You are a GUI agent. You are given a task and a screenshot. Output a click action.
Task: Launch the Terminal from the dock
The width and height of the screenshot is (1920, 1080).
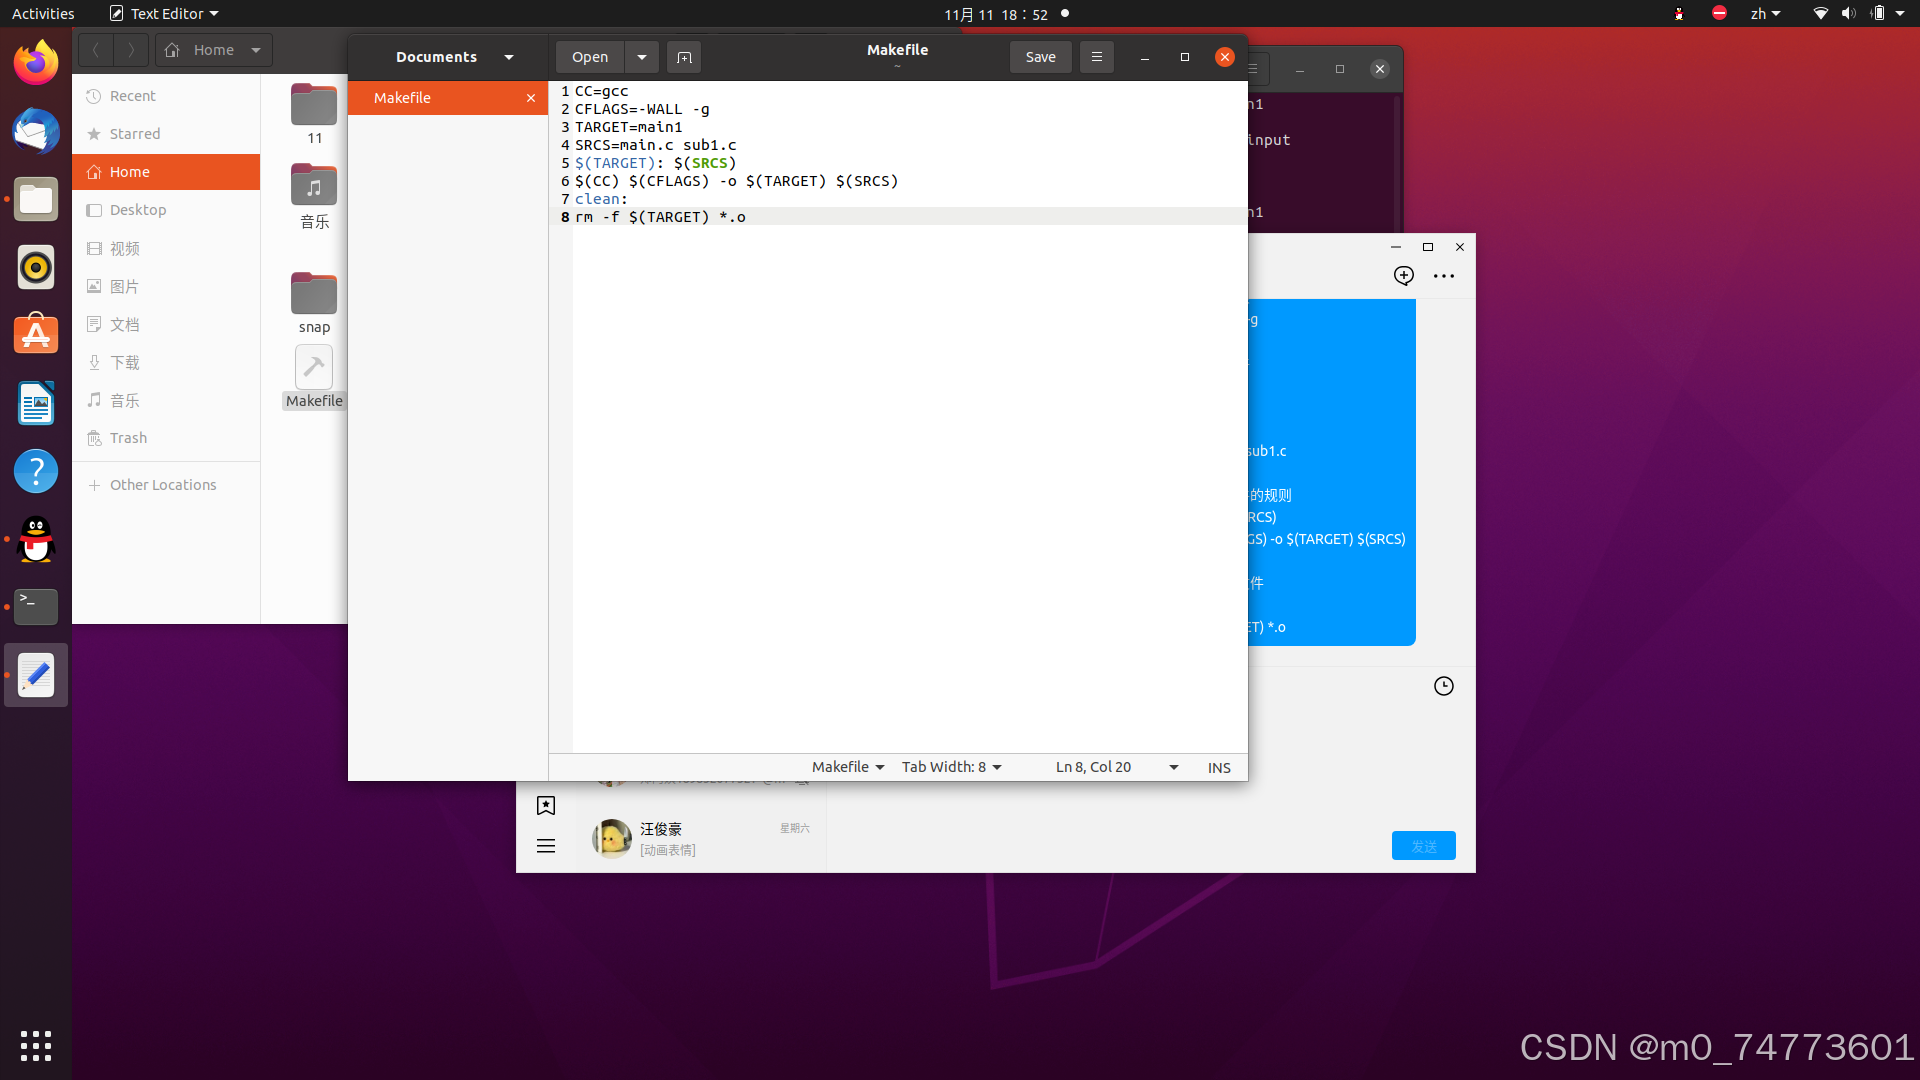[36, 607]
